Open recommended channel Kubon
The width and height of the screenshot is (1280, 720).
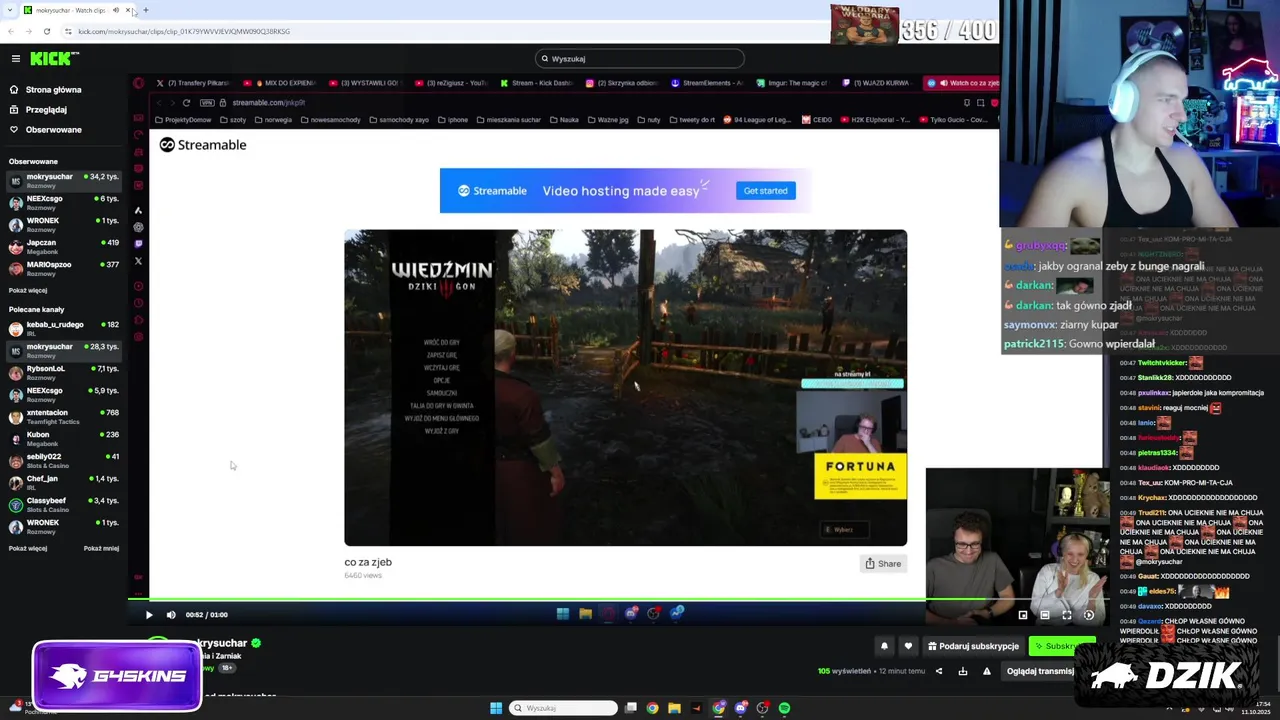pyautogui.click(x=62, y=438)
